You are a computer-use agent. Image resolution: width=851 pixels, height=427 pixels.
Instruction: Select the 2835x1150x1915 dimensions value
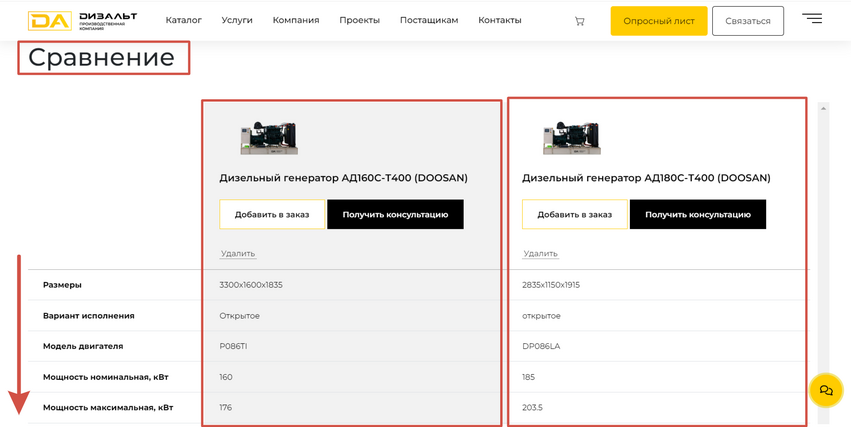tap(551, 285)
